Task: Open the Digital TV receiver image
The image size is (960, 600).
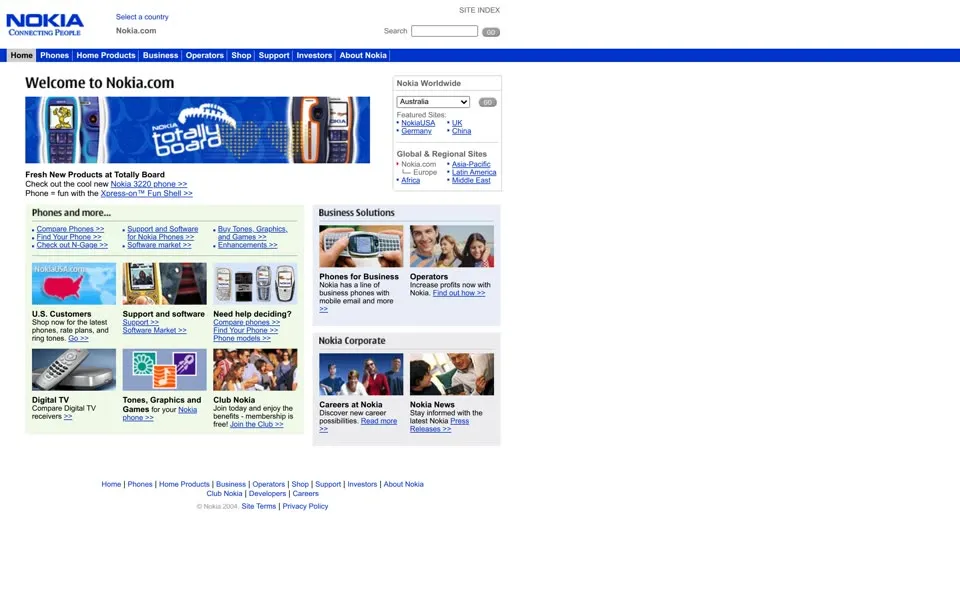Action: (73, 370)
